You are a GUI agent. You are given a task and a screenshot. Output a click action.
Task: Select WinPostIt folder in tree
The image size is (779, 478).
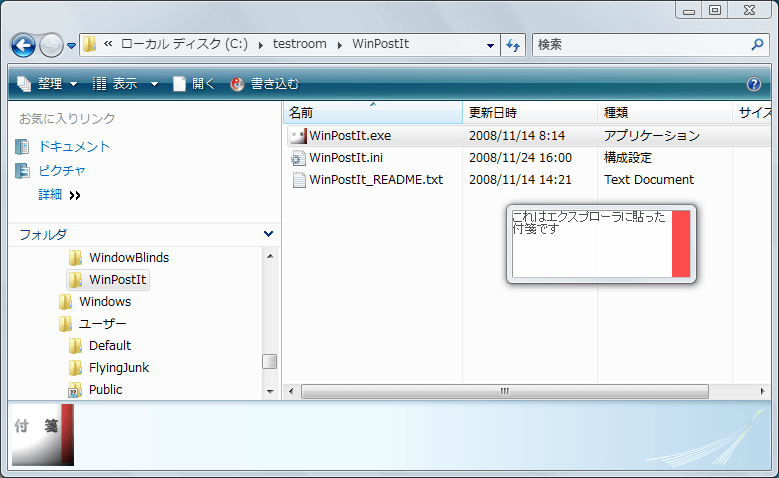(x=108, y=279)
